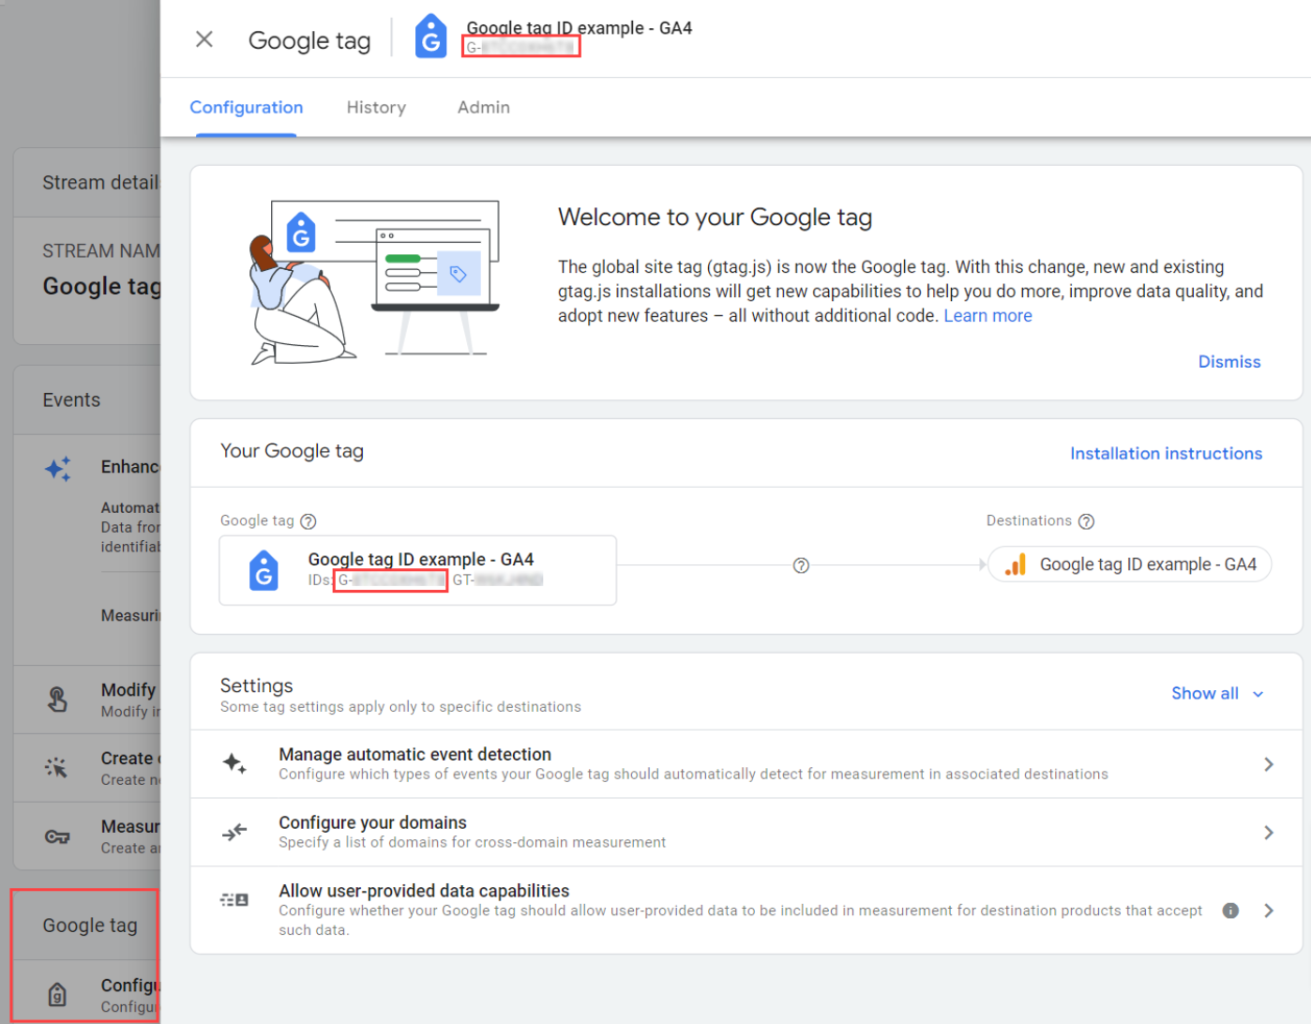Viewport: 1311px width, 1024px height.
Task: Click the merge arrows icon for domains
Action: pyautogui.click(x=235, y=832)
